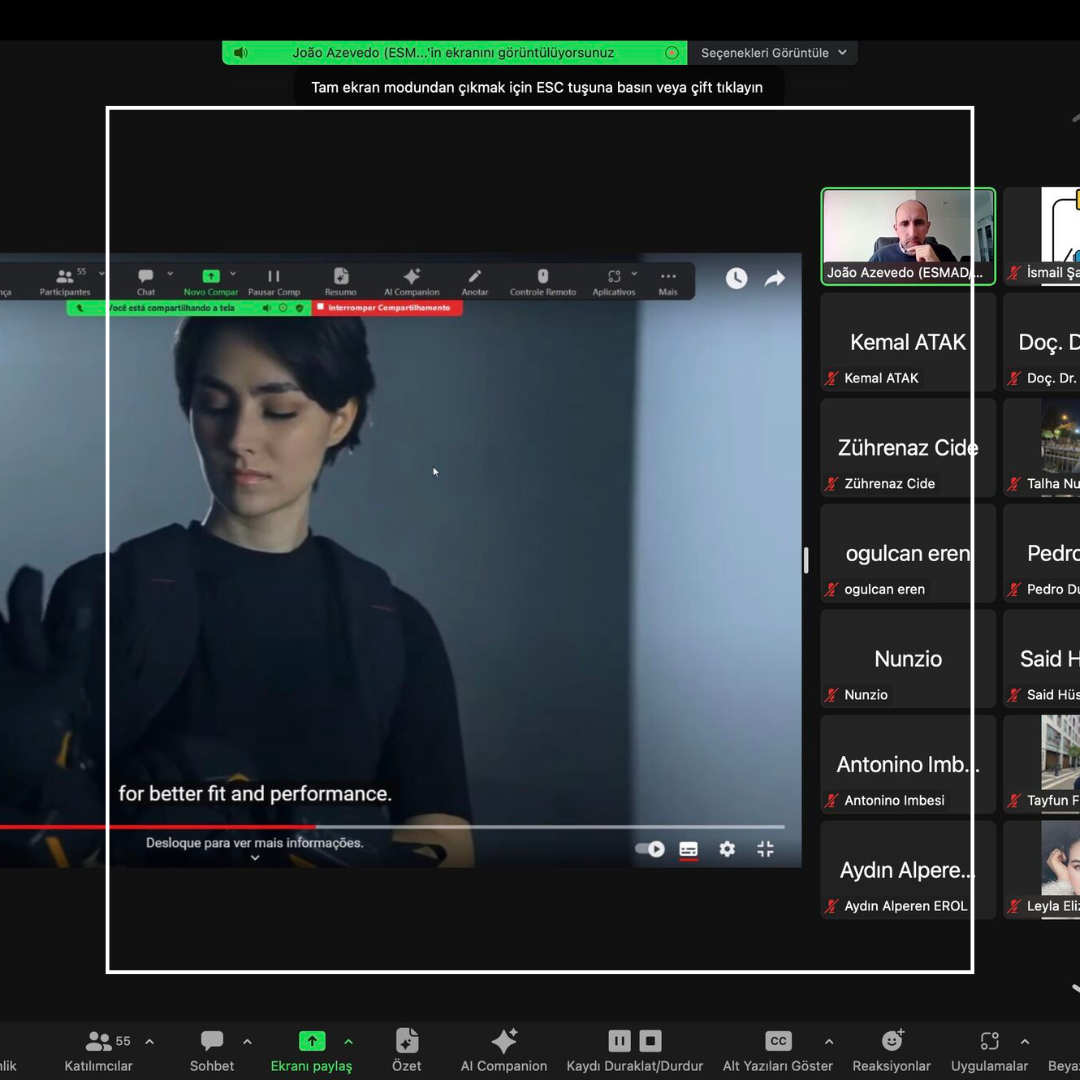Select the Anotar pencil tool

(475, 282)
